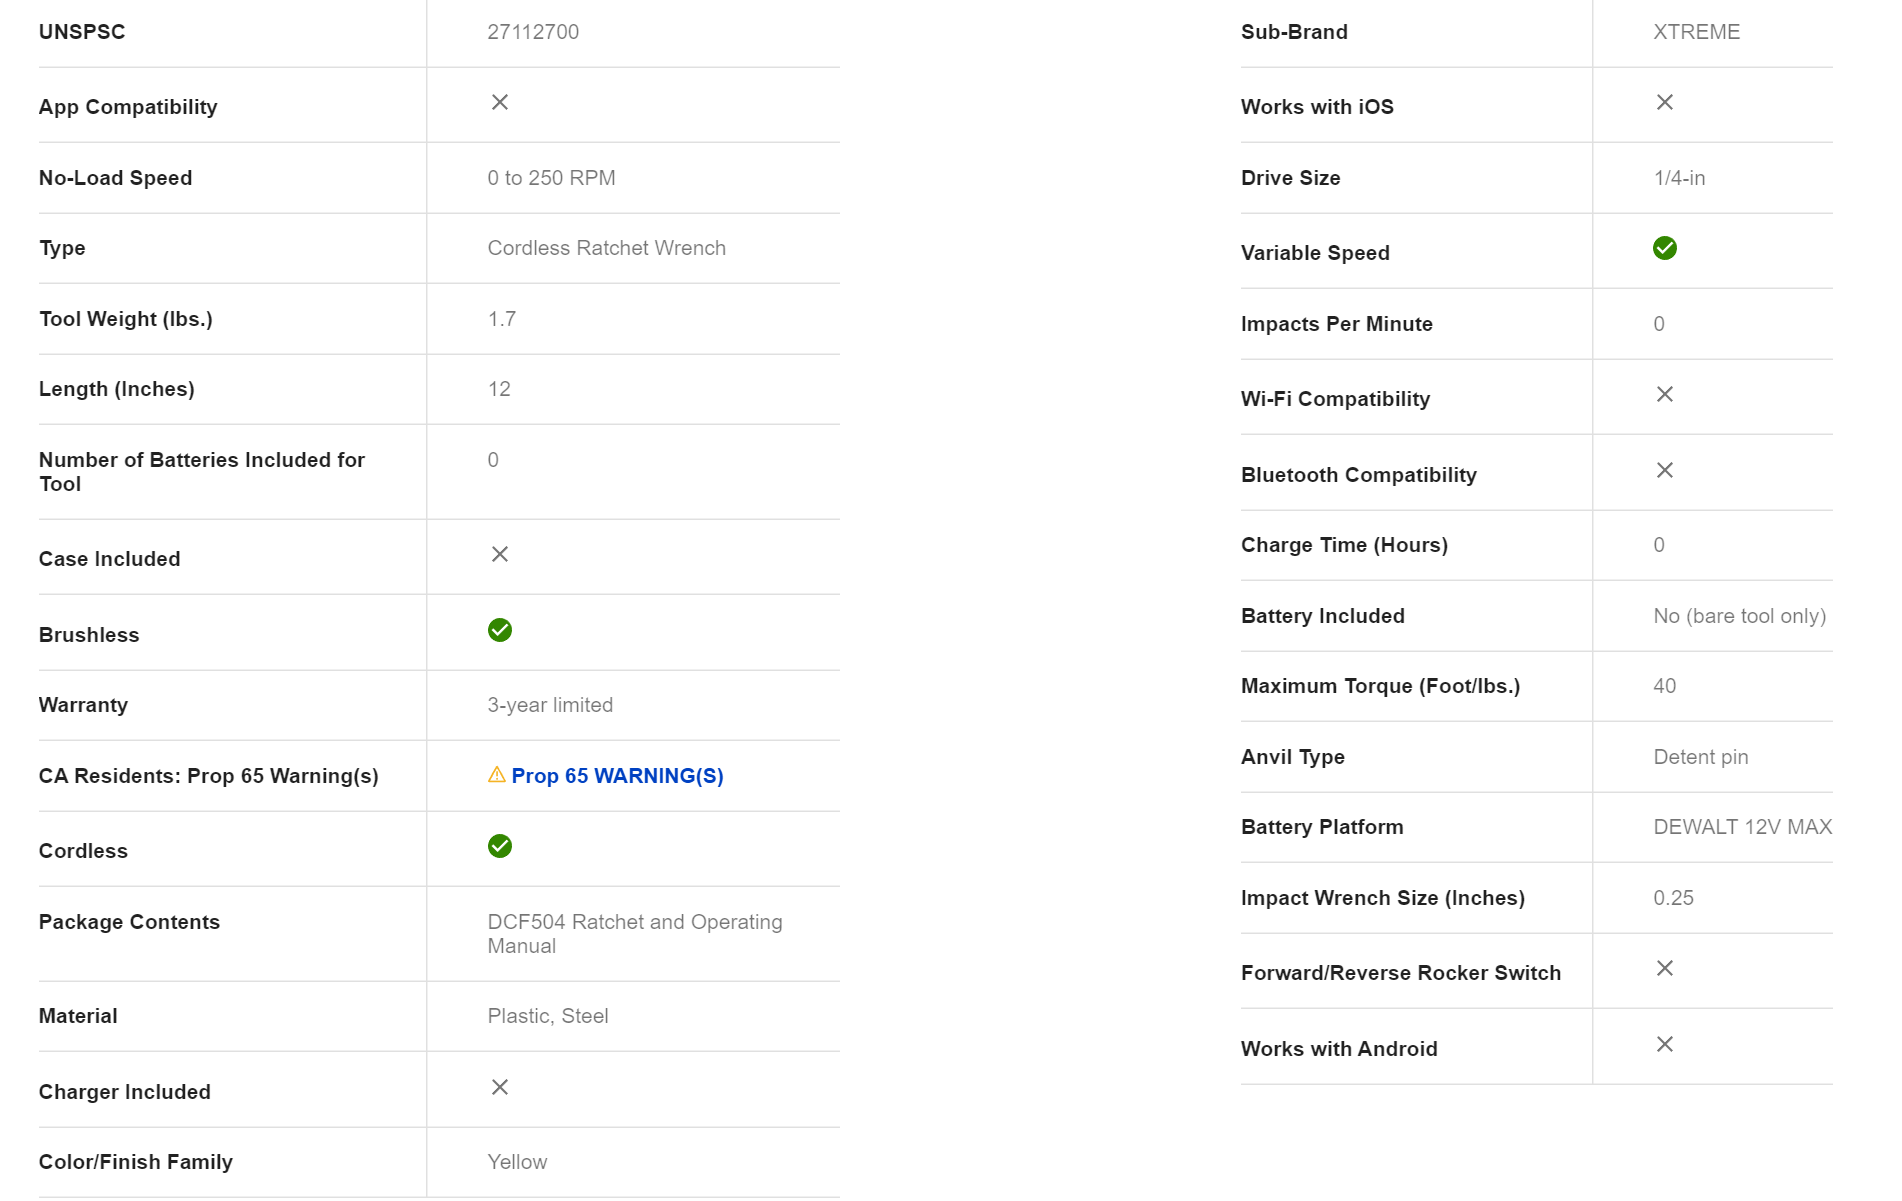Viewport: 1902px width, 1201px height.
Task: Click the X mark for Bluetooth Compatibility
Action: pyautogui.click(x=1664, y=470)
